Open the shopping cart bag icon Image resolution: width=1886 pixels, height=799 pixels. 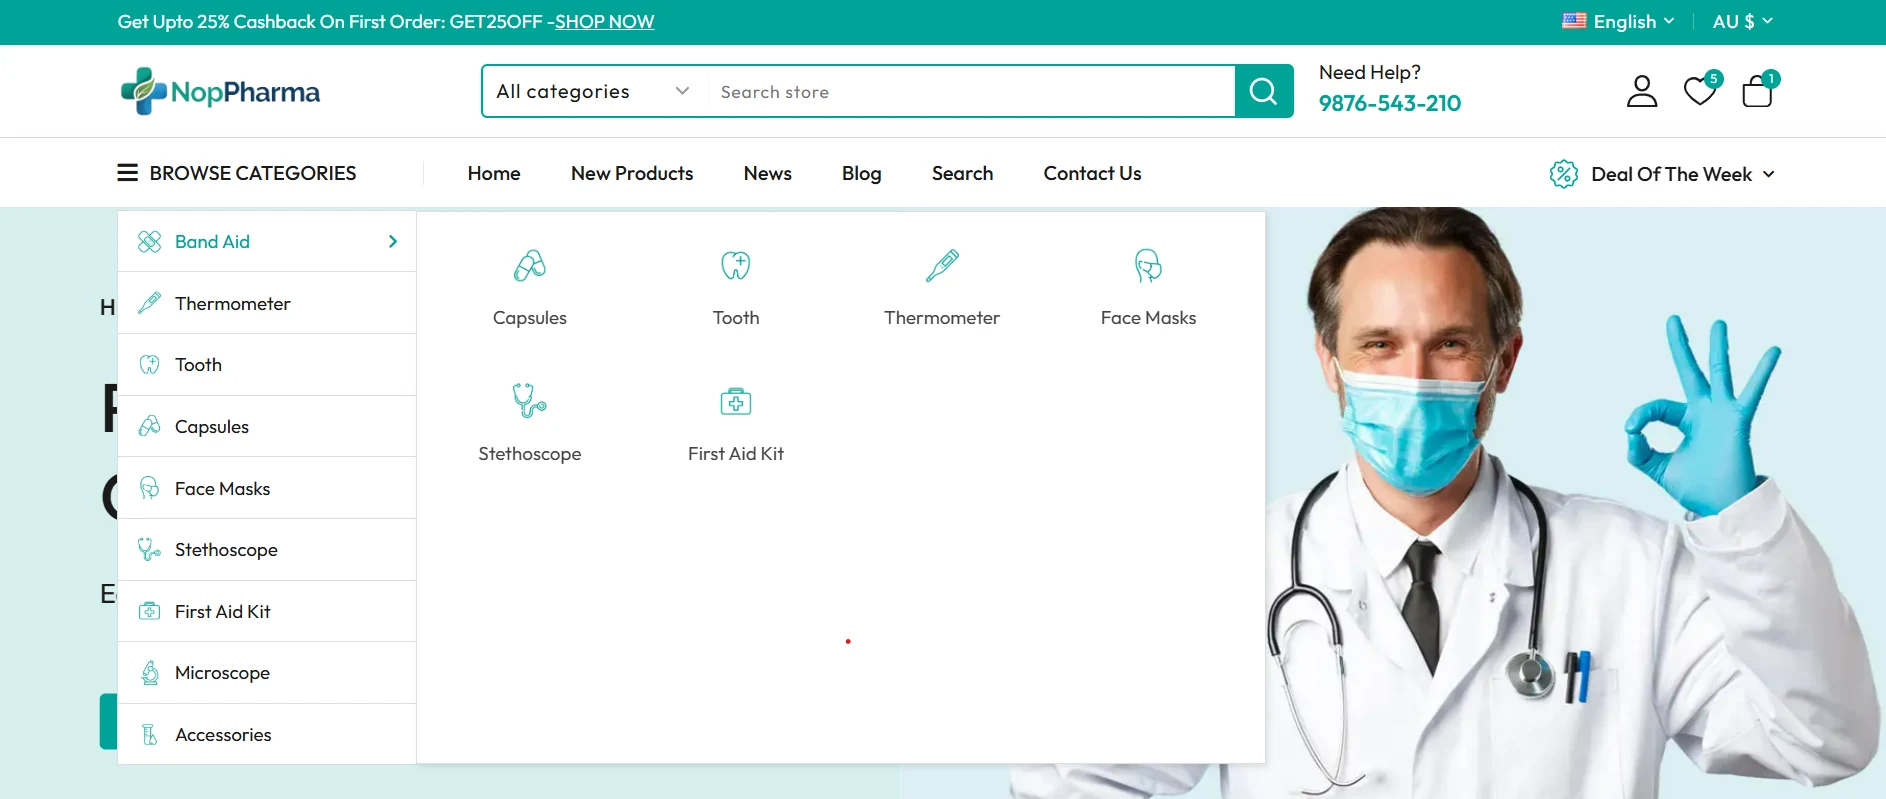[1757, 91]
